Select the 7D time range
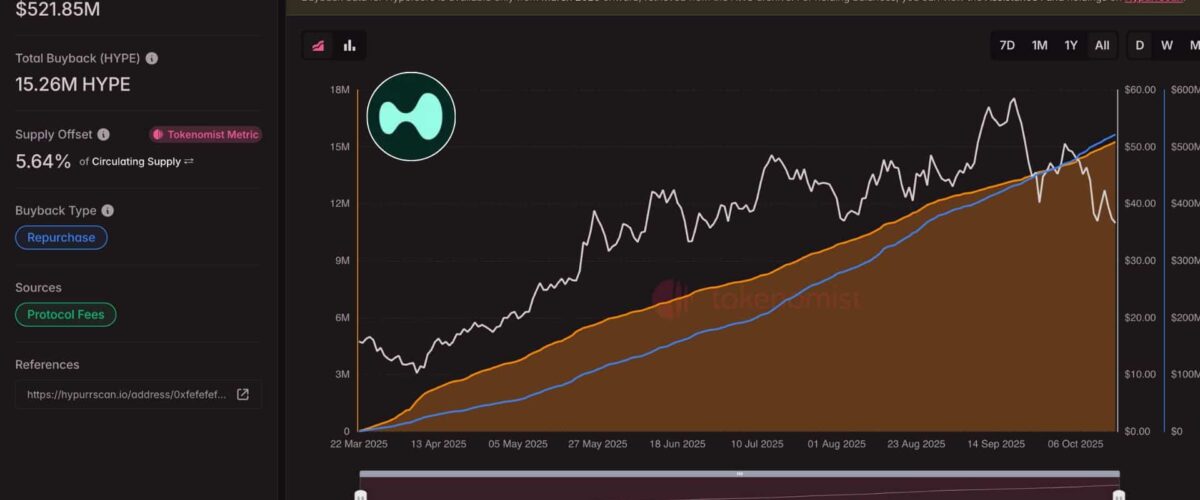This screenshot has width=1200, height=500. [1007, 45]
